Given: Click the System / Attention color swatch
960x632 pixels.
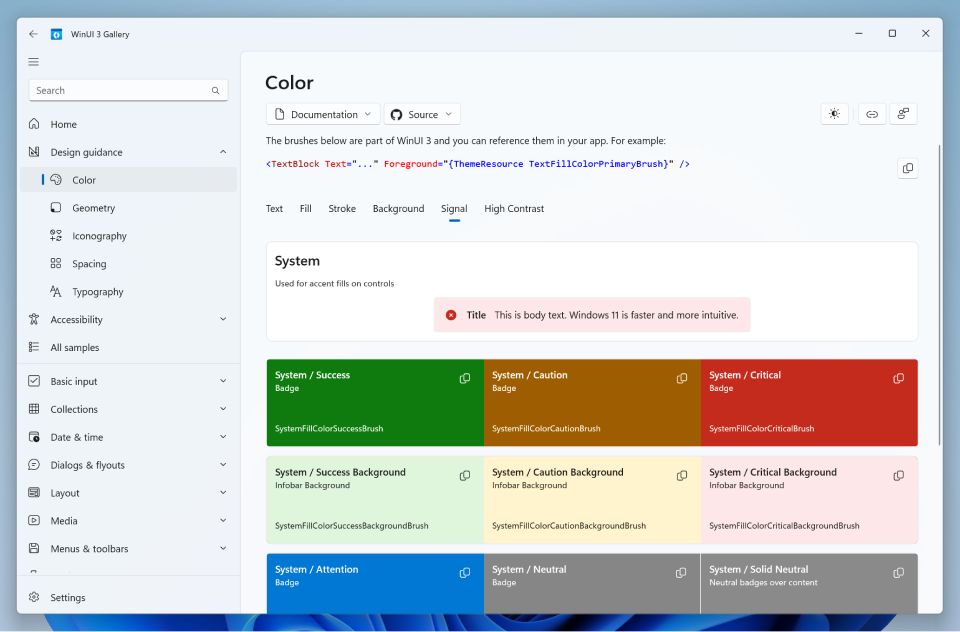Looking at the screenshot, I should [375, 583].
